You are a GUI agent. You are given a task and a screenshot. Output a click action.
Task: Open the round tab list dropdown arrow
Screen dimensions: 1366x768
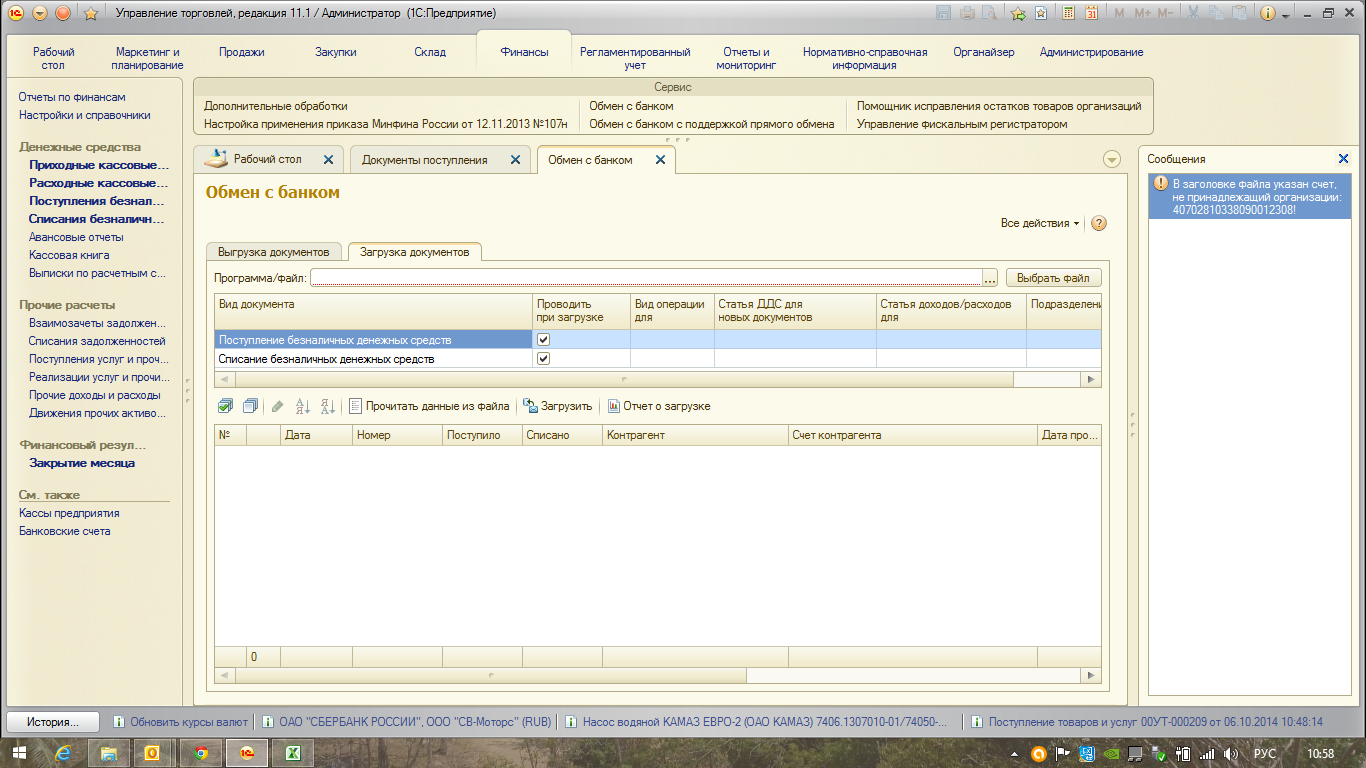(x=1111, y=160)
